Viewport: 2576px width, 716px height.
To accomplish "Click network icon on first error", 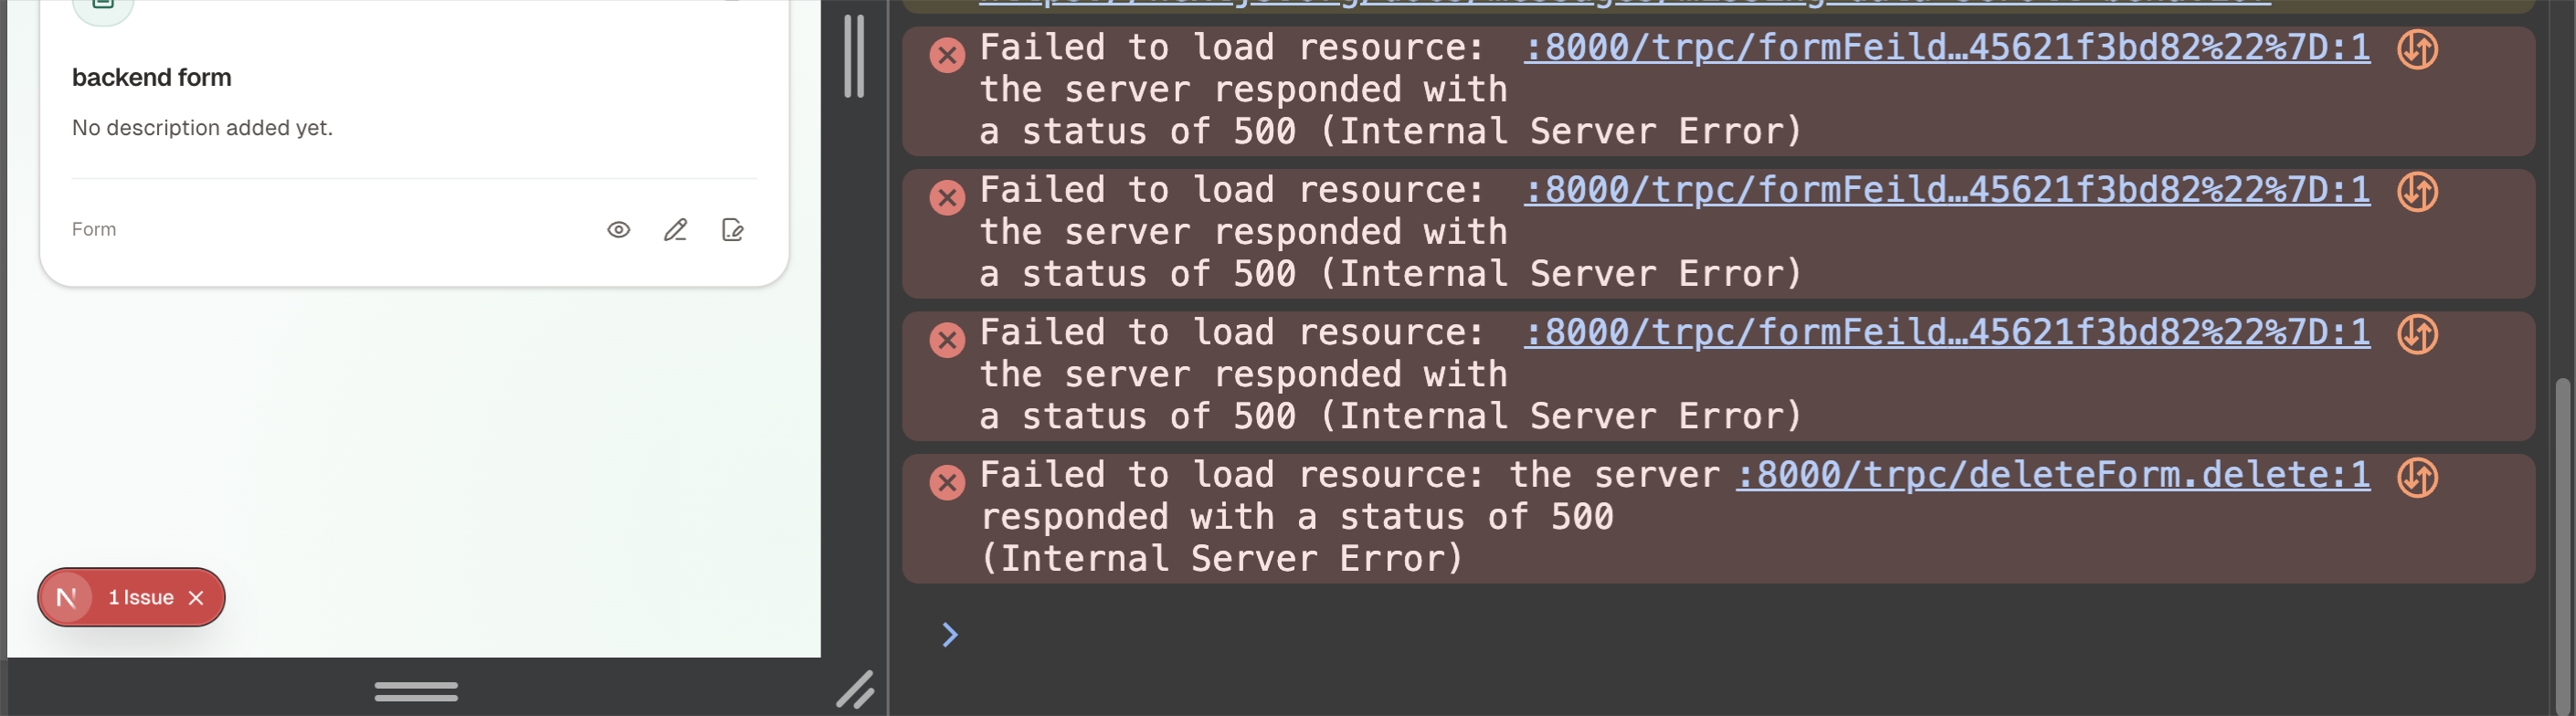I will [x=2417, y=49].
